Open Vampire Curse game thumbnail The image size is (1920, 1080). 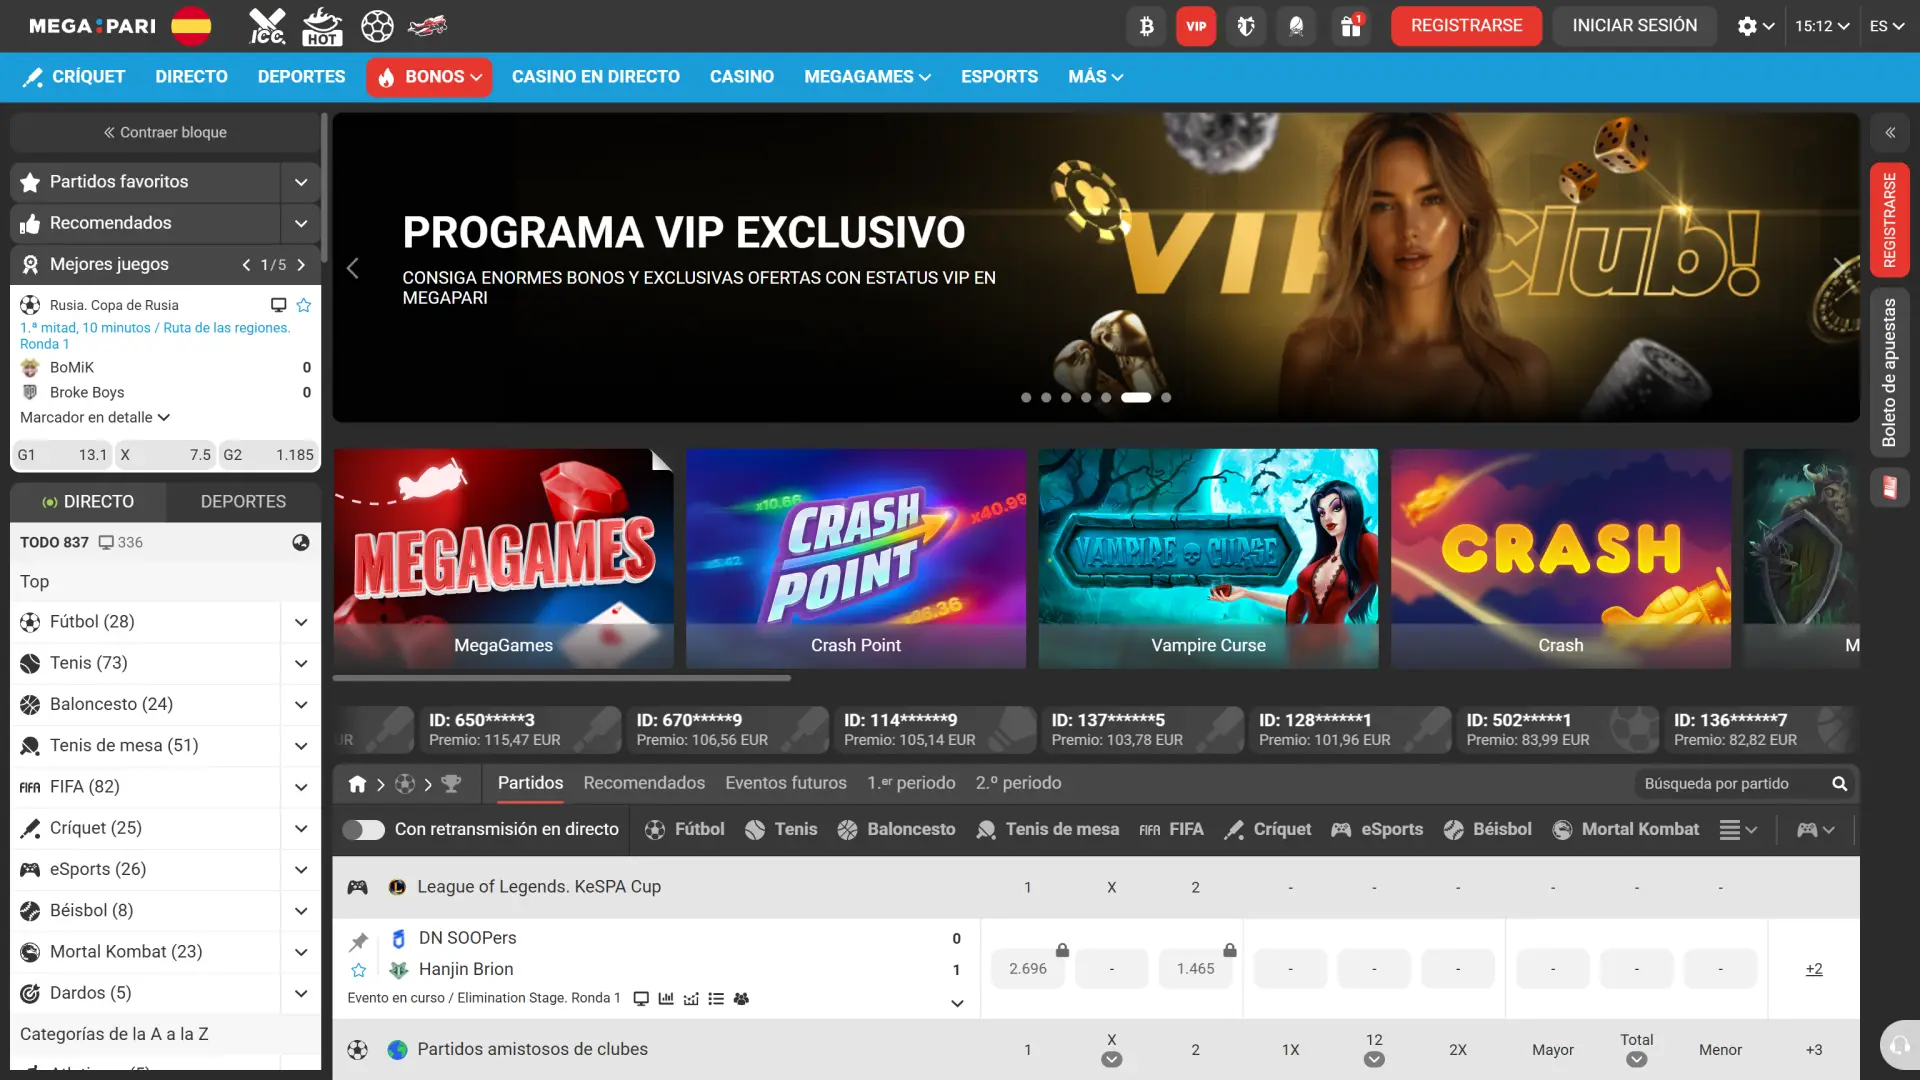[1208, 558]
